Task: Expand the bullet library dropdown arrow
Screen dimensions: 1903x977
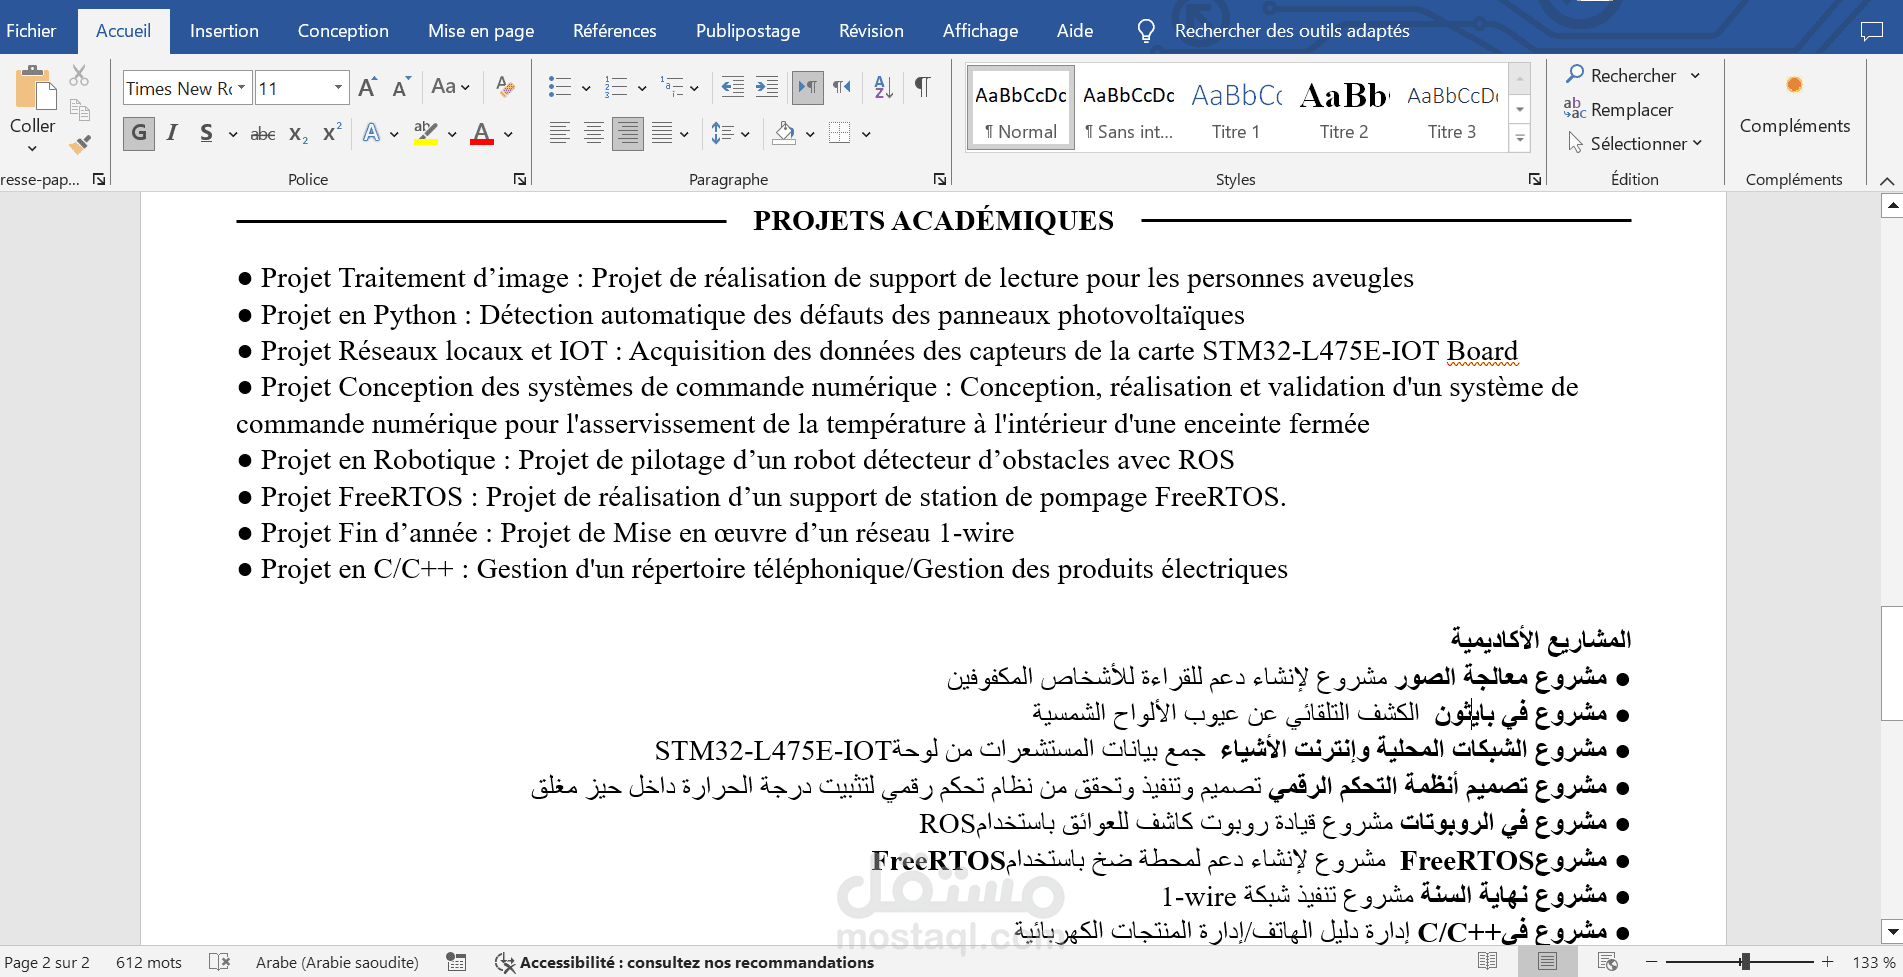Action: (x=586, y=88)
